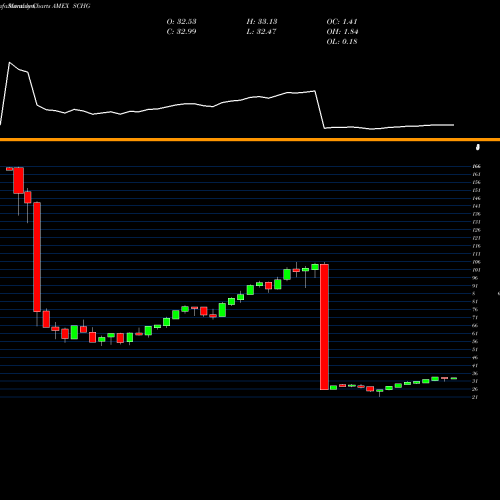Select the OL: 0.18 reading
Image resolution: width=500 pixels, height=500 pixels.
tap(342, 42)
